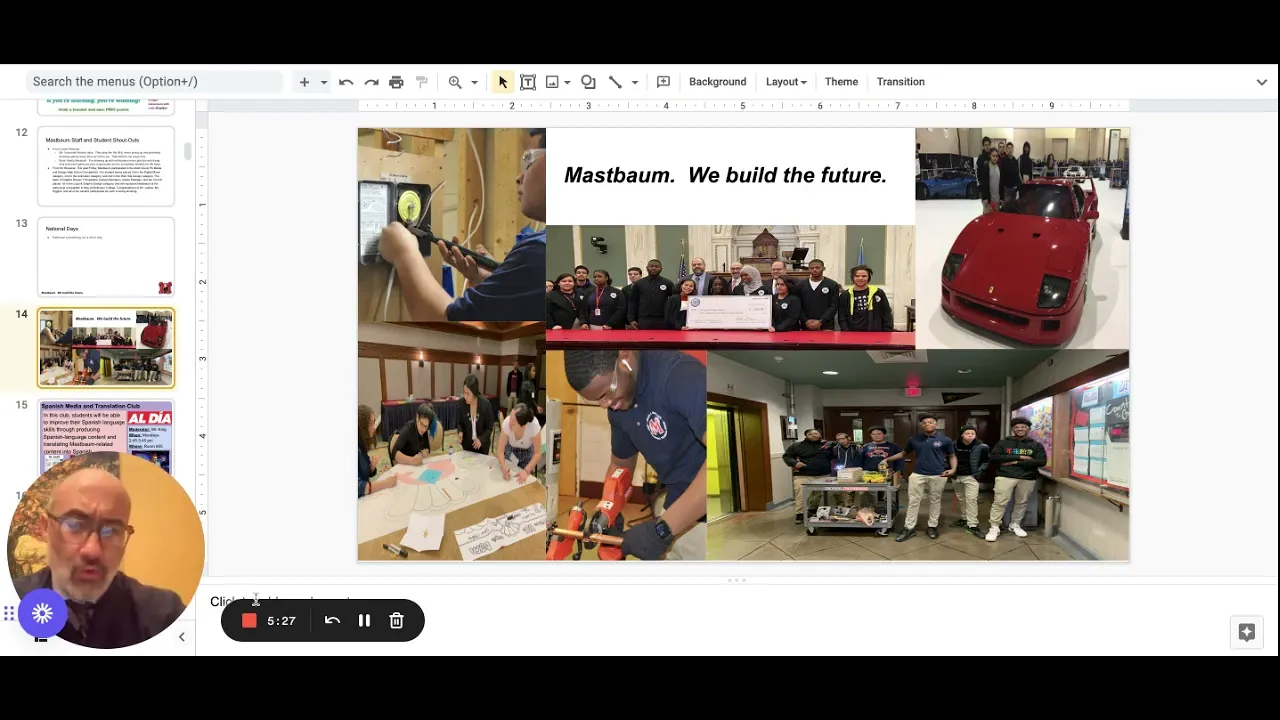Click the Loom drag handle dots icon
This screenshot has width=1280, height=720.
pyautogui.click(x=8, y=613)
